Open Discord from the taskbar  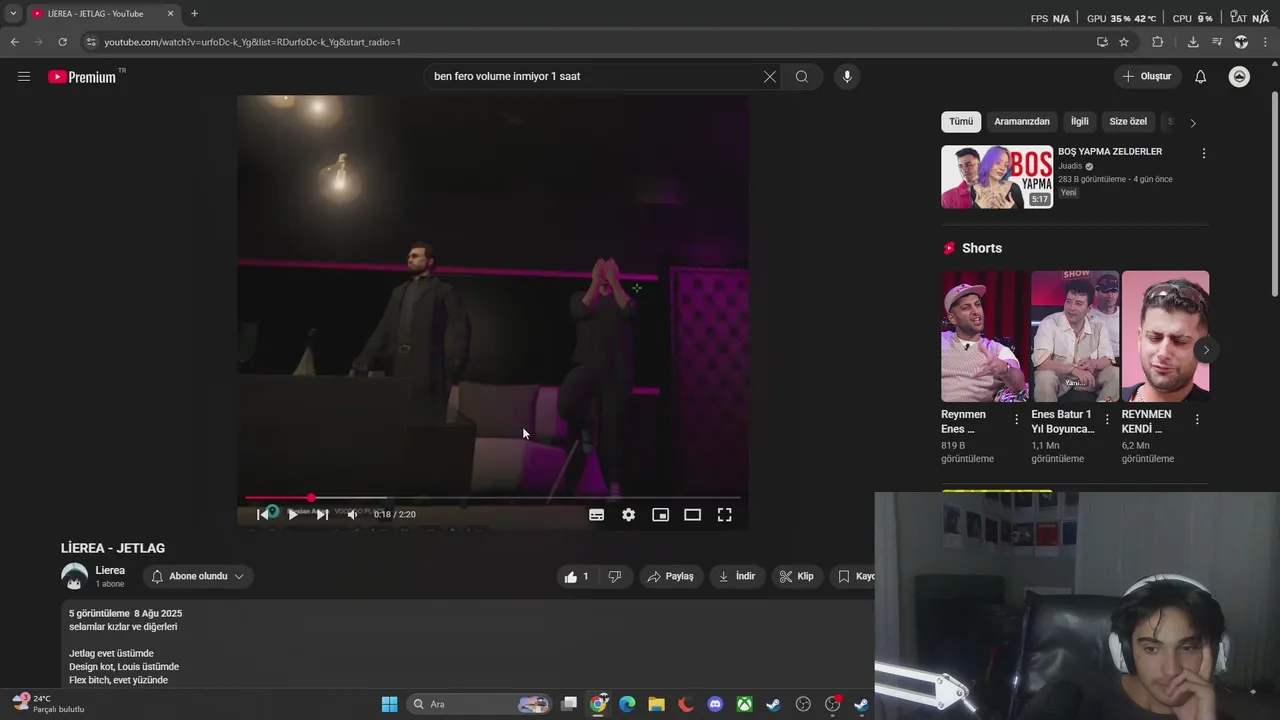tap(715, 704)
